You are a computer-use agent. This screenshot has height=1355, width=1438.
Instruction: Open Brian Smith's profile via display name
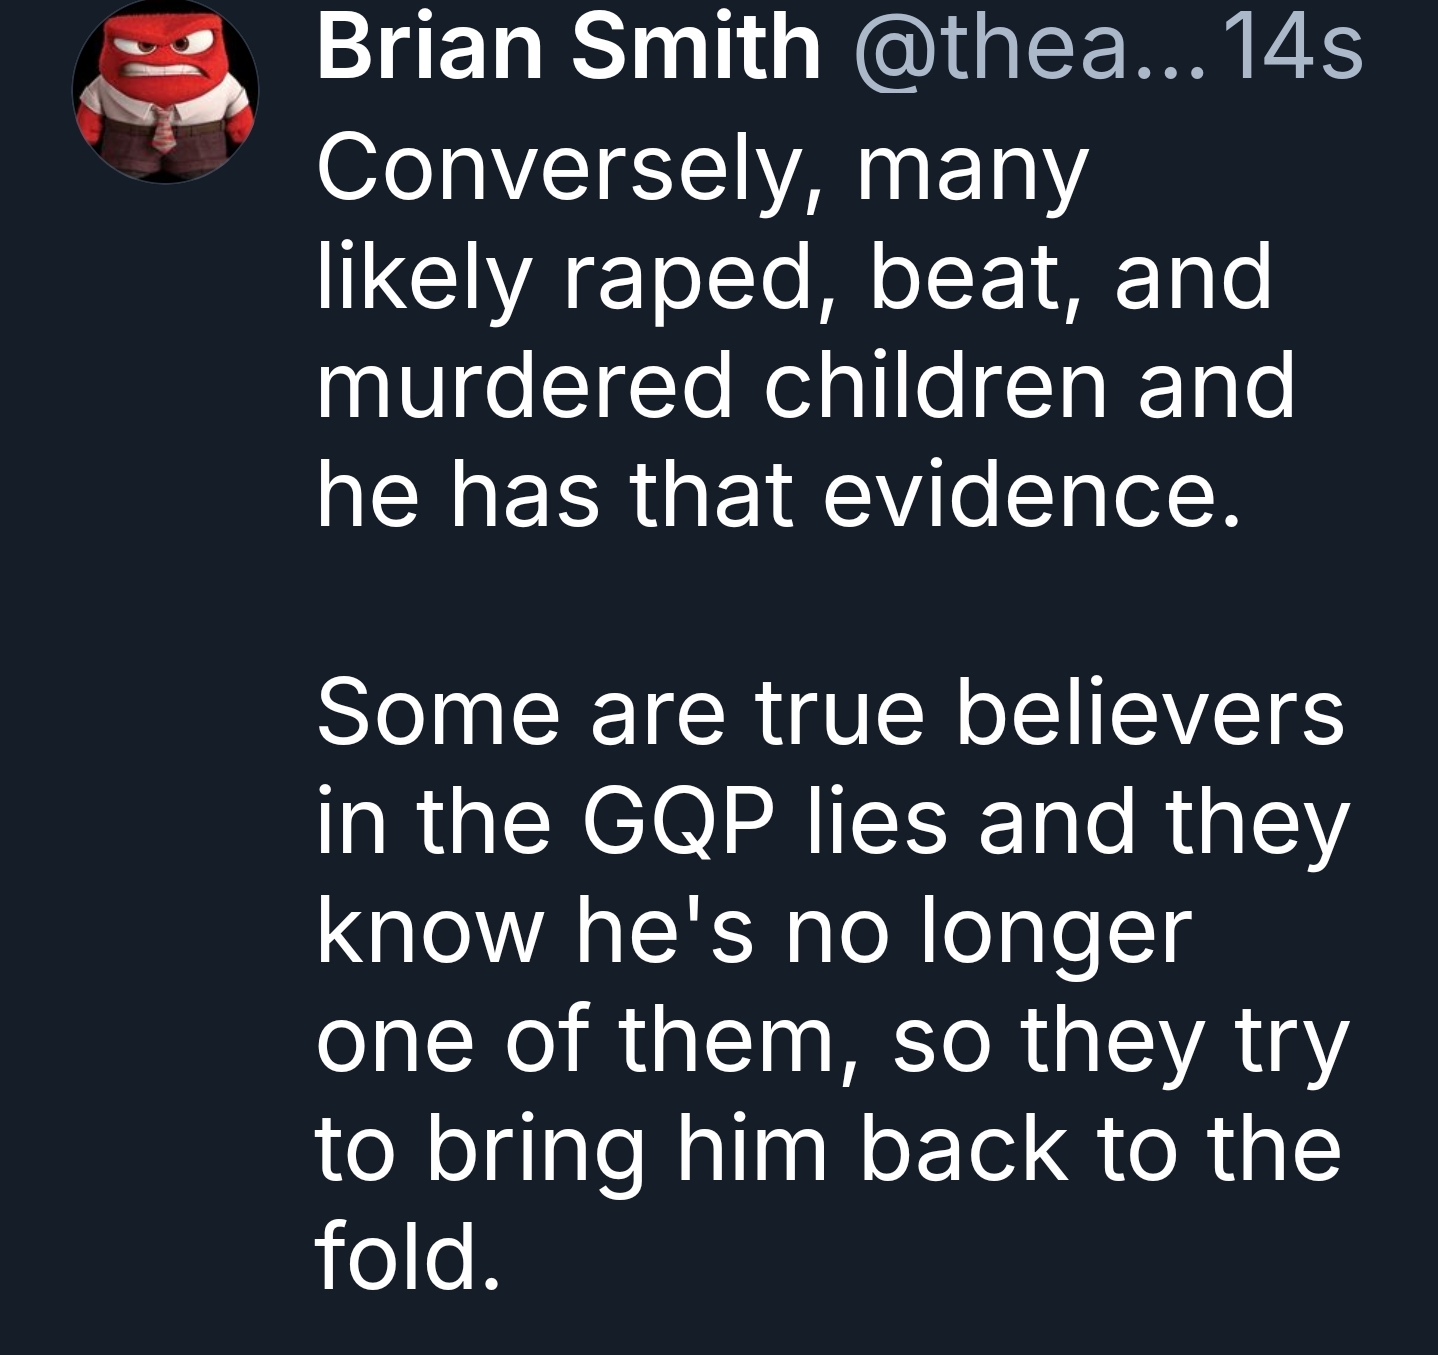(x=568, y=47)
